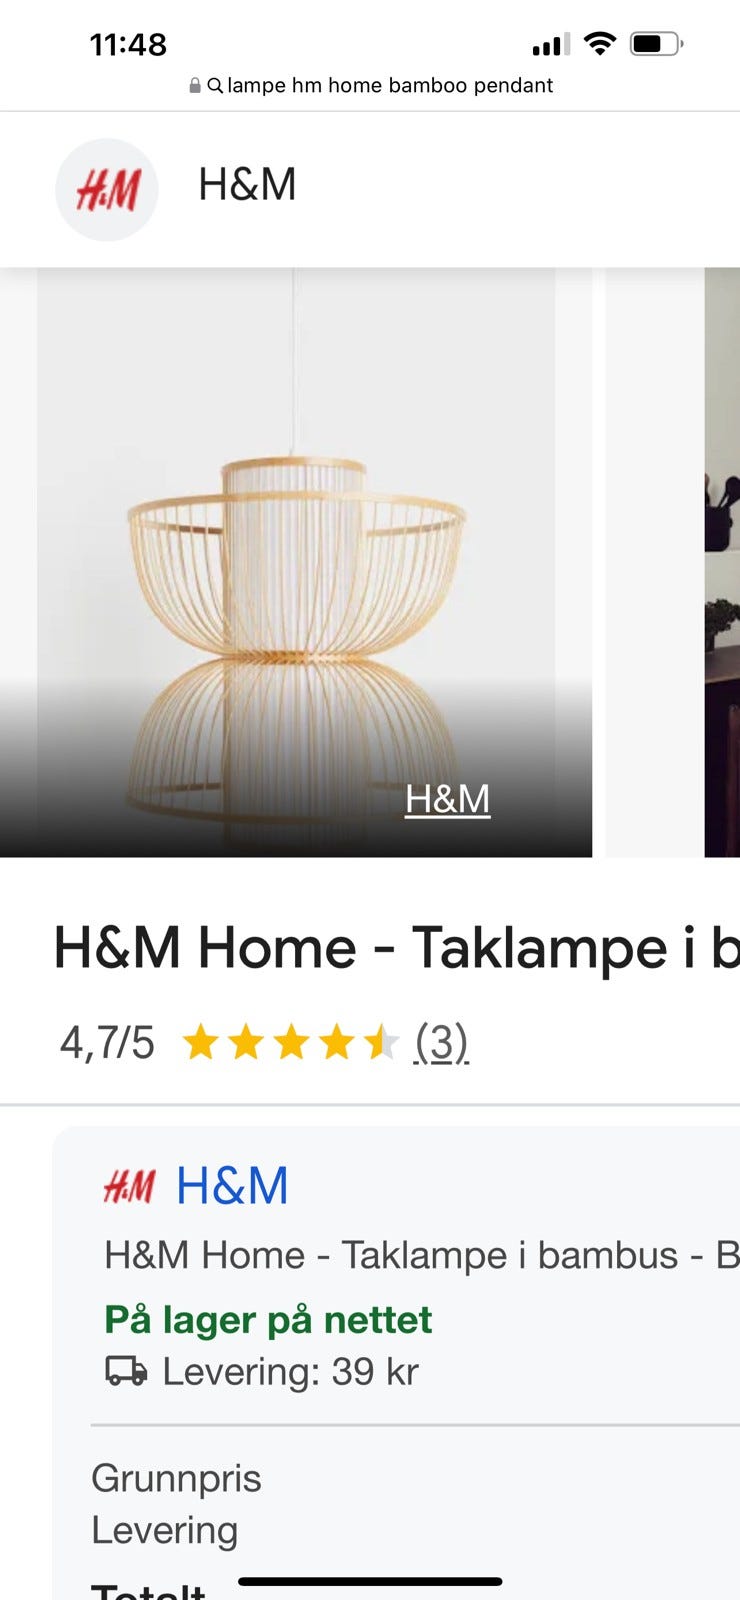Tap the H&M Home - Taklampe product title

396,948
